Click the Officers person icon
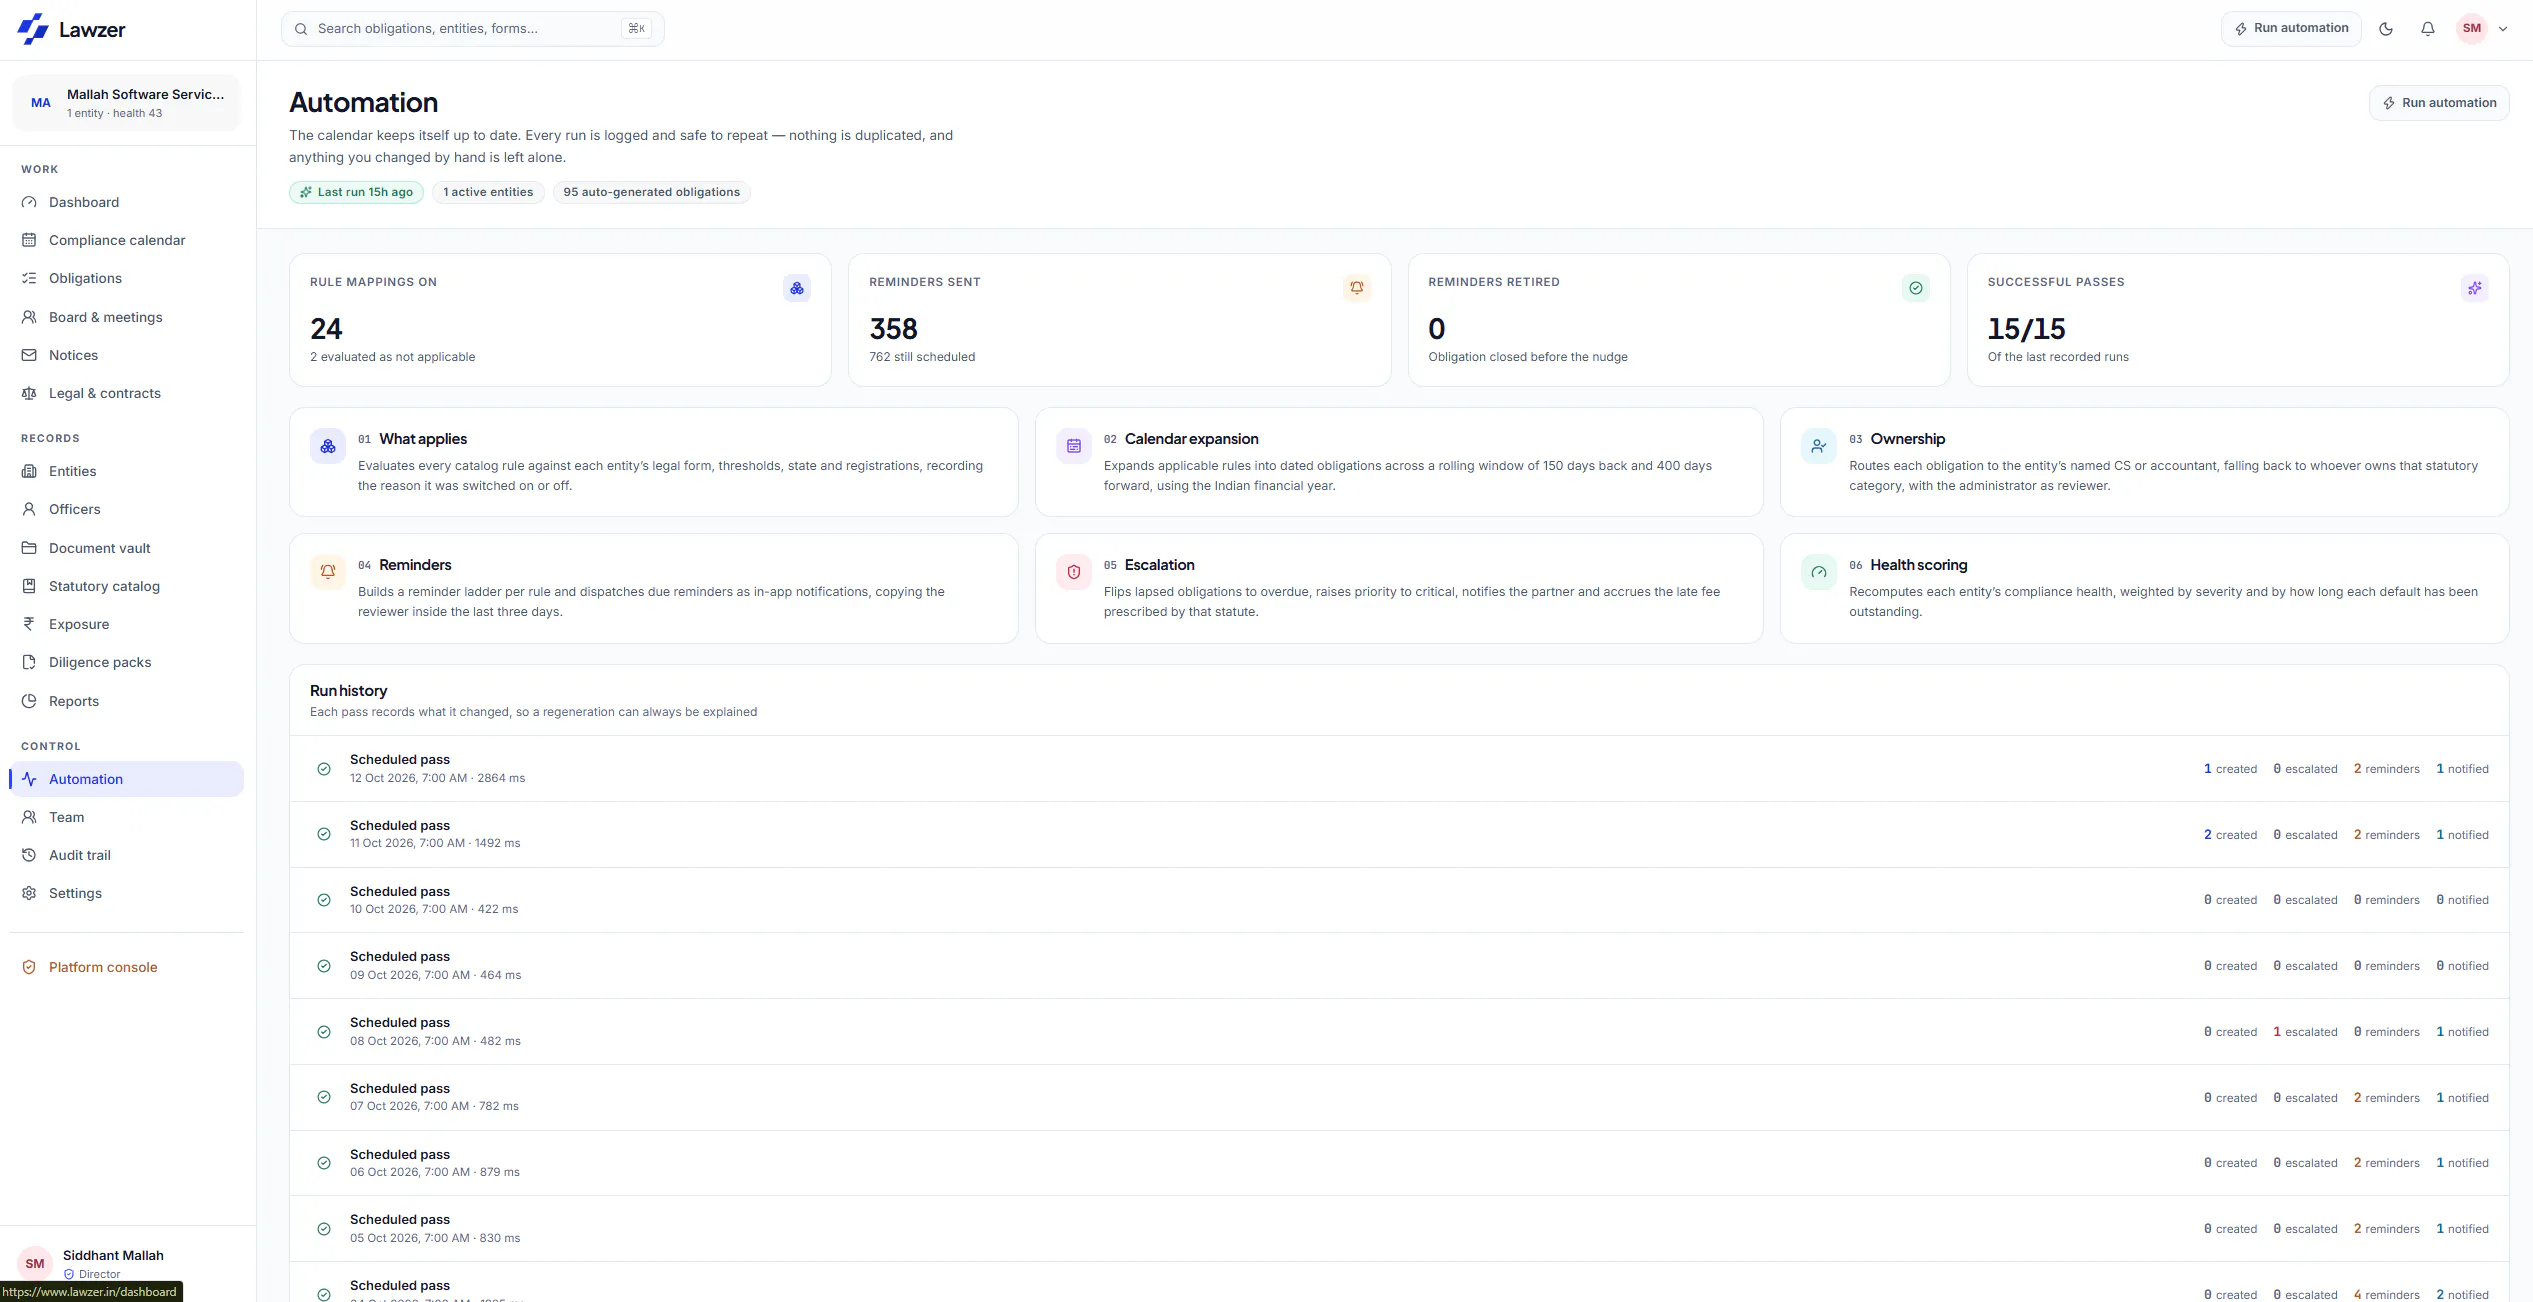 click(29, 509)
